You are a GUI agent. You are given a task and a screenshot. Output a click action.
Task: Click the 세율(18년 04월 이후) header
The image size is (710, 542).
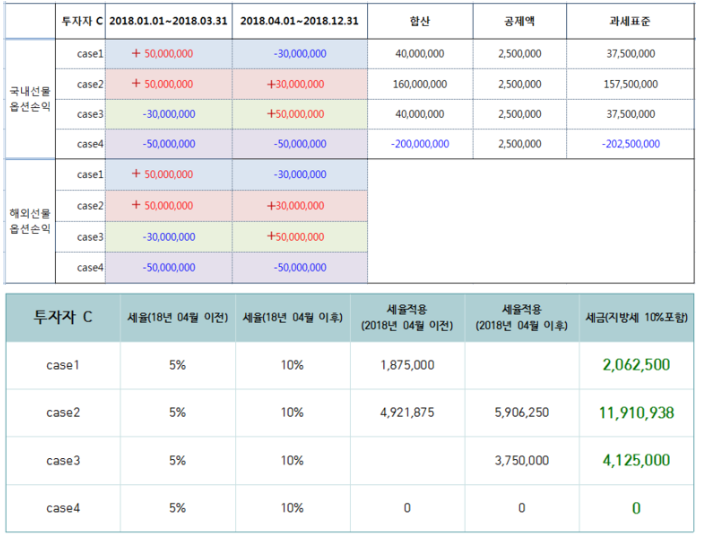(x=291, y=318)
